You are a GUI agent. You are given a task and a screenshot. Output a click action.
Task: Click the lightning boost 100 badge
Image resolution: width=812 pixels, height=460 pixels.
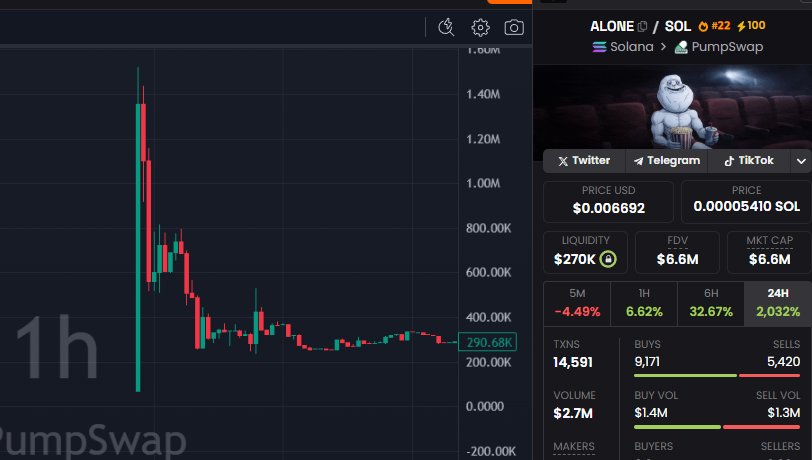coord(750,26)
